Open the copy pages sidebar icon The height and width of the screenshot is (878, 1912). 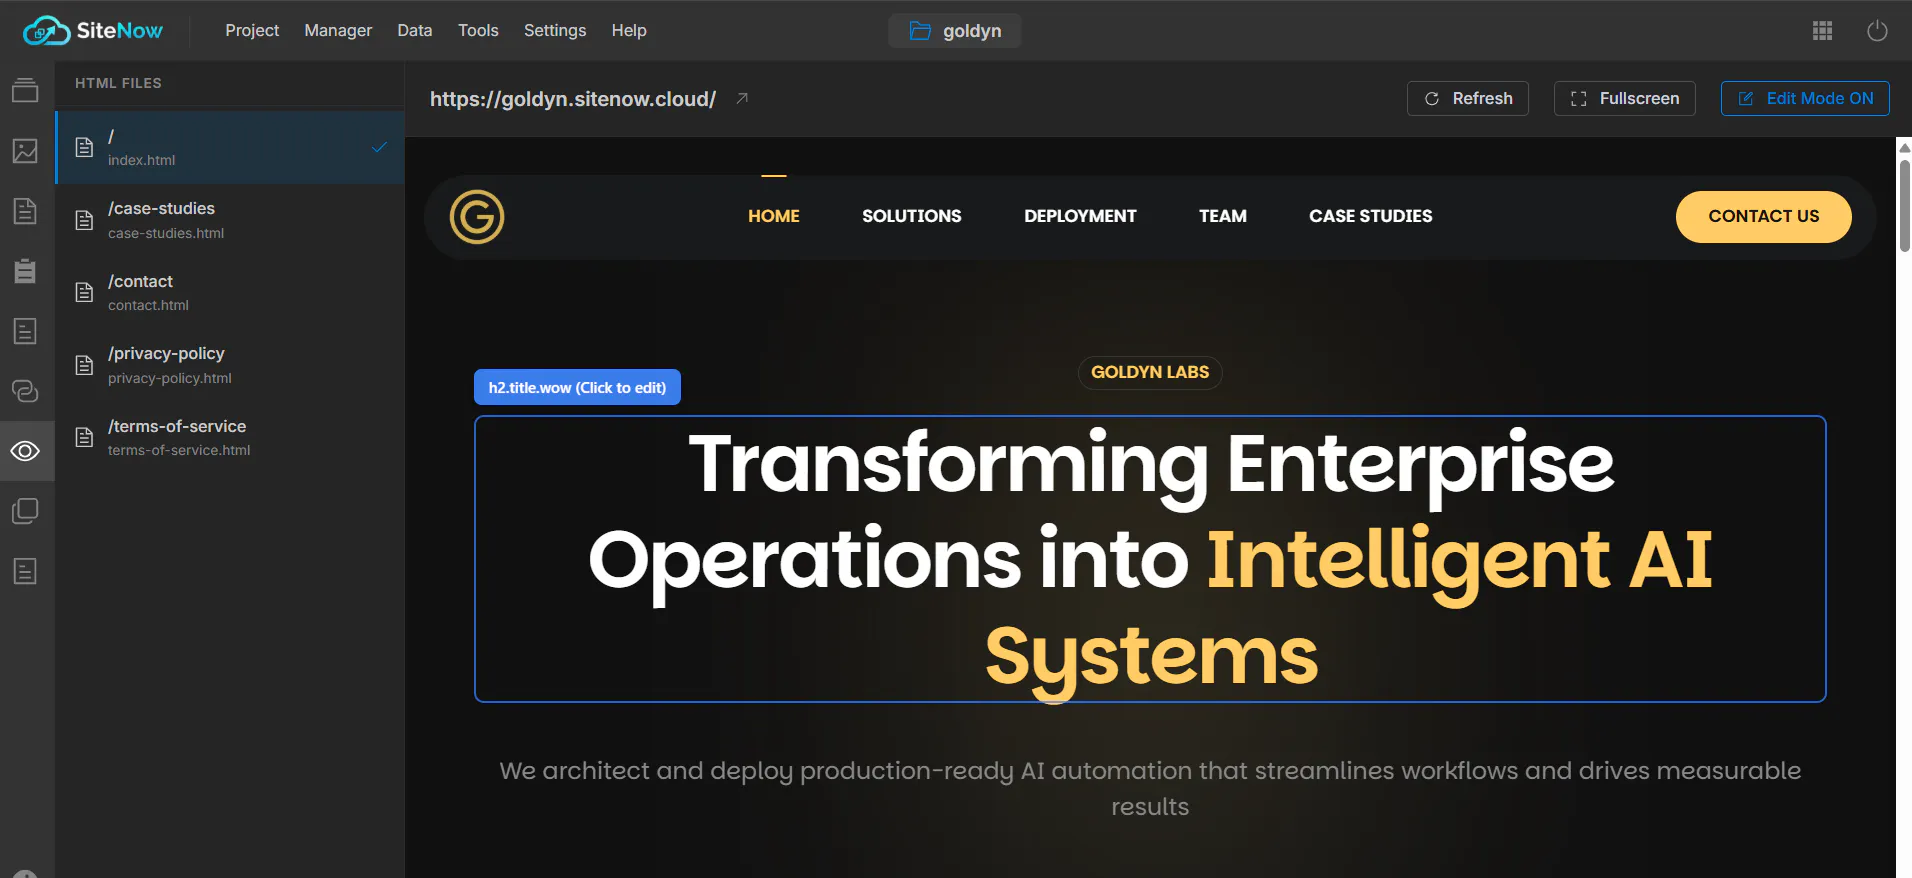coord(25,511)
